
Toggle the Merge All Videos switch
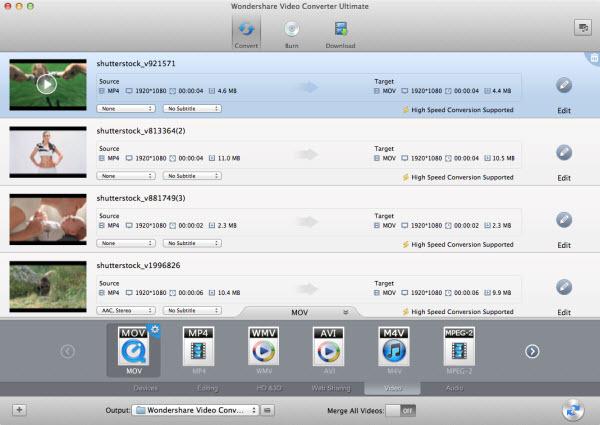[x=400, y=410]
